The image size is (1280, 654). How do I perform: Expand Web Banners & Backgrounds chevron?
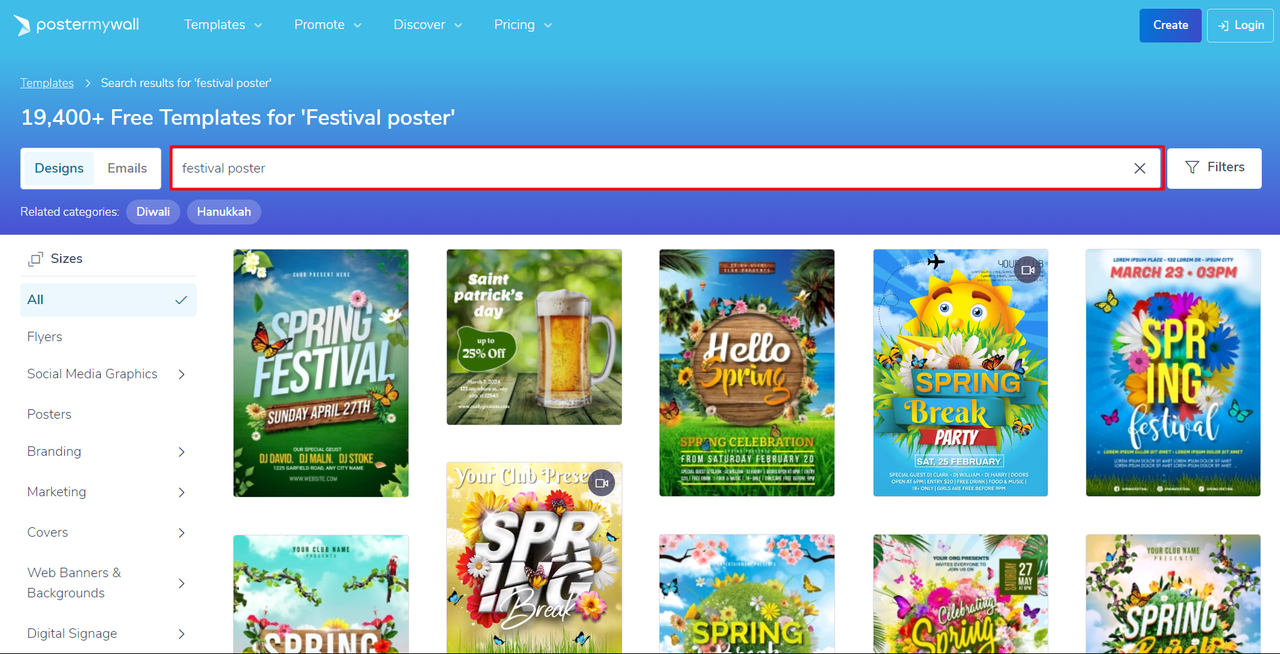(181, 583)
